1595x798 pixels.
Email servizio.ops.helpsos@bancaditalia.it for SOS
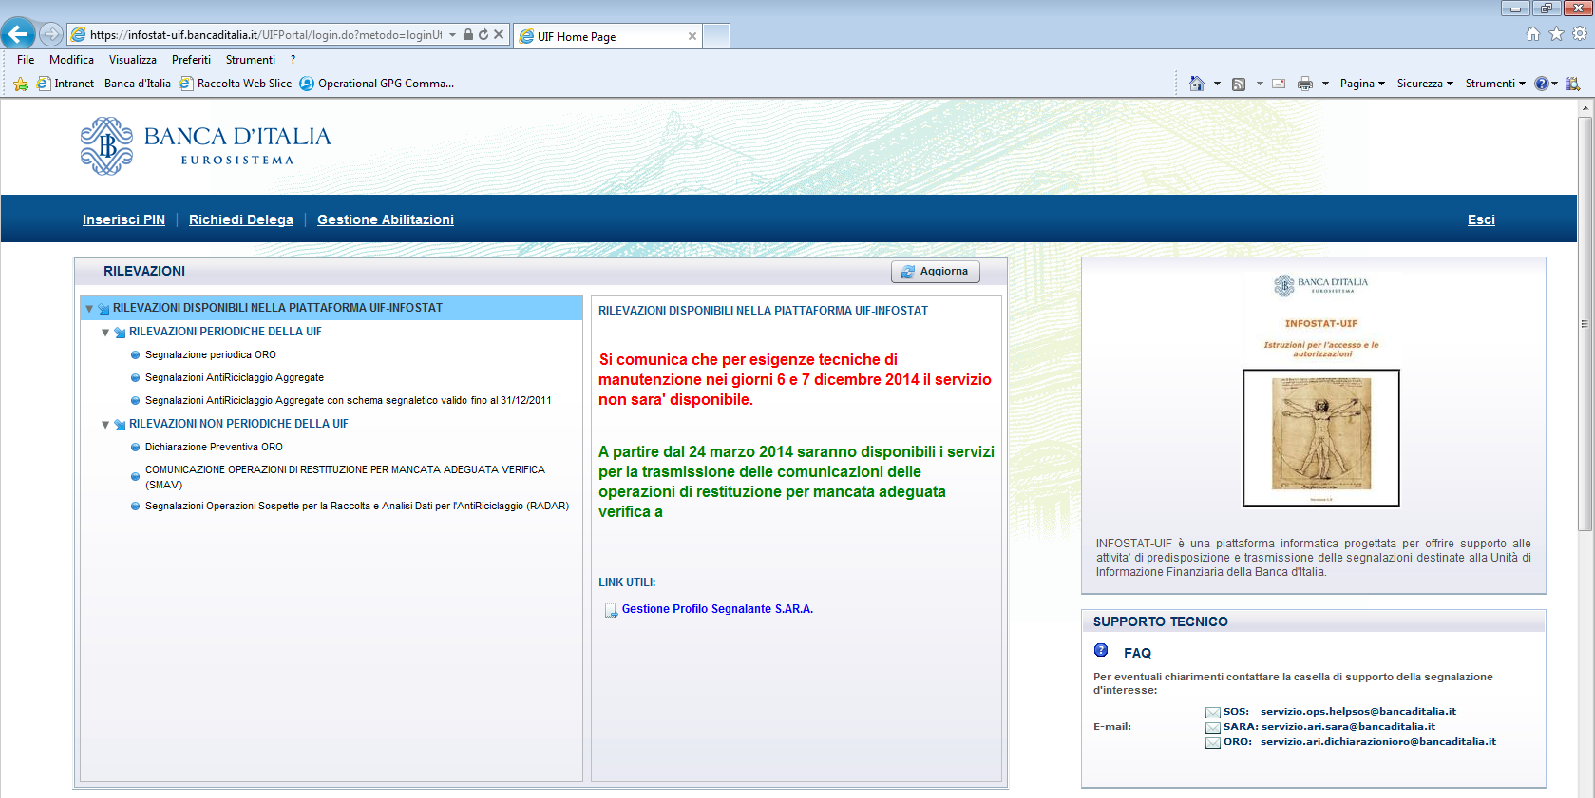click(x=1358, y=712)
